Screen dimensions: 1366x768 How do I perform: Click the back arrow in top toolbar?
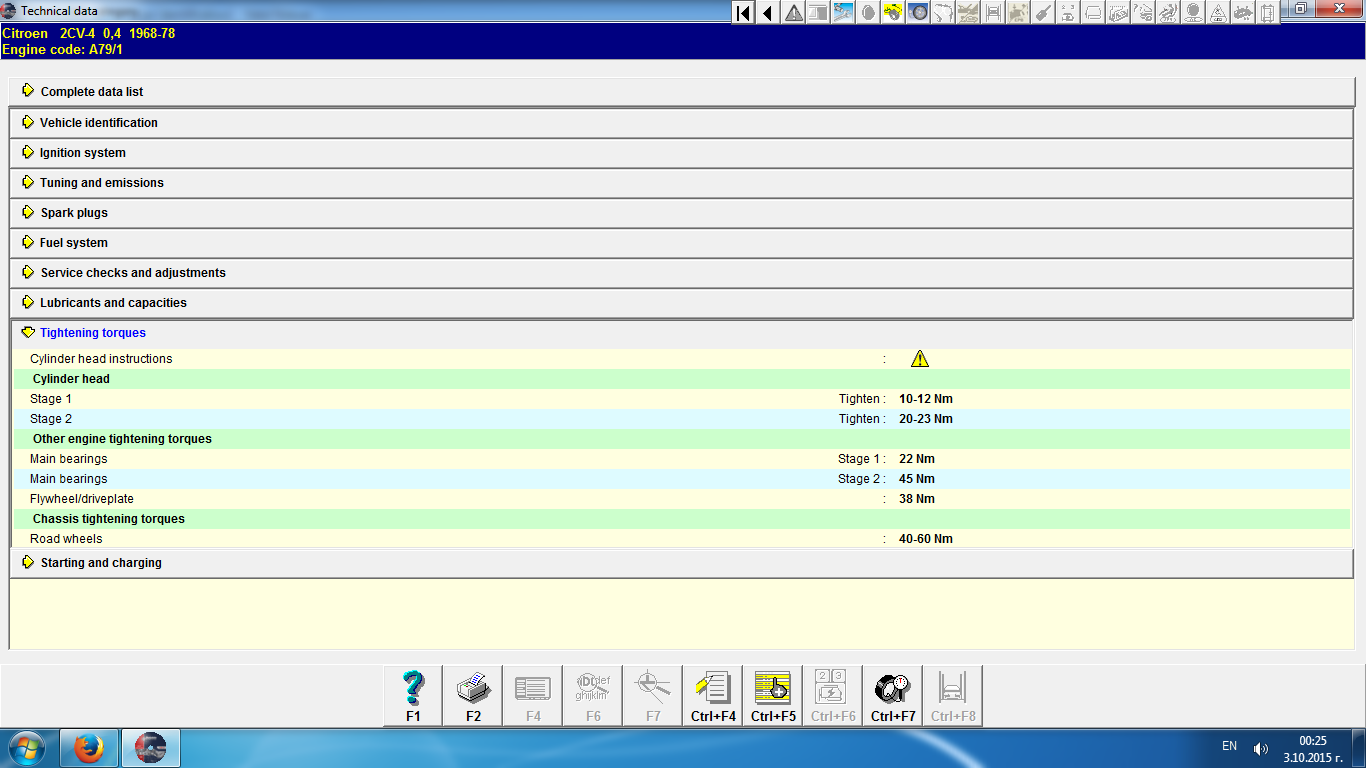(x=768, y=13)
